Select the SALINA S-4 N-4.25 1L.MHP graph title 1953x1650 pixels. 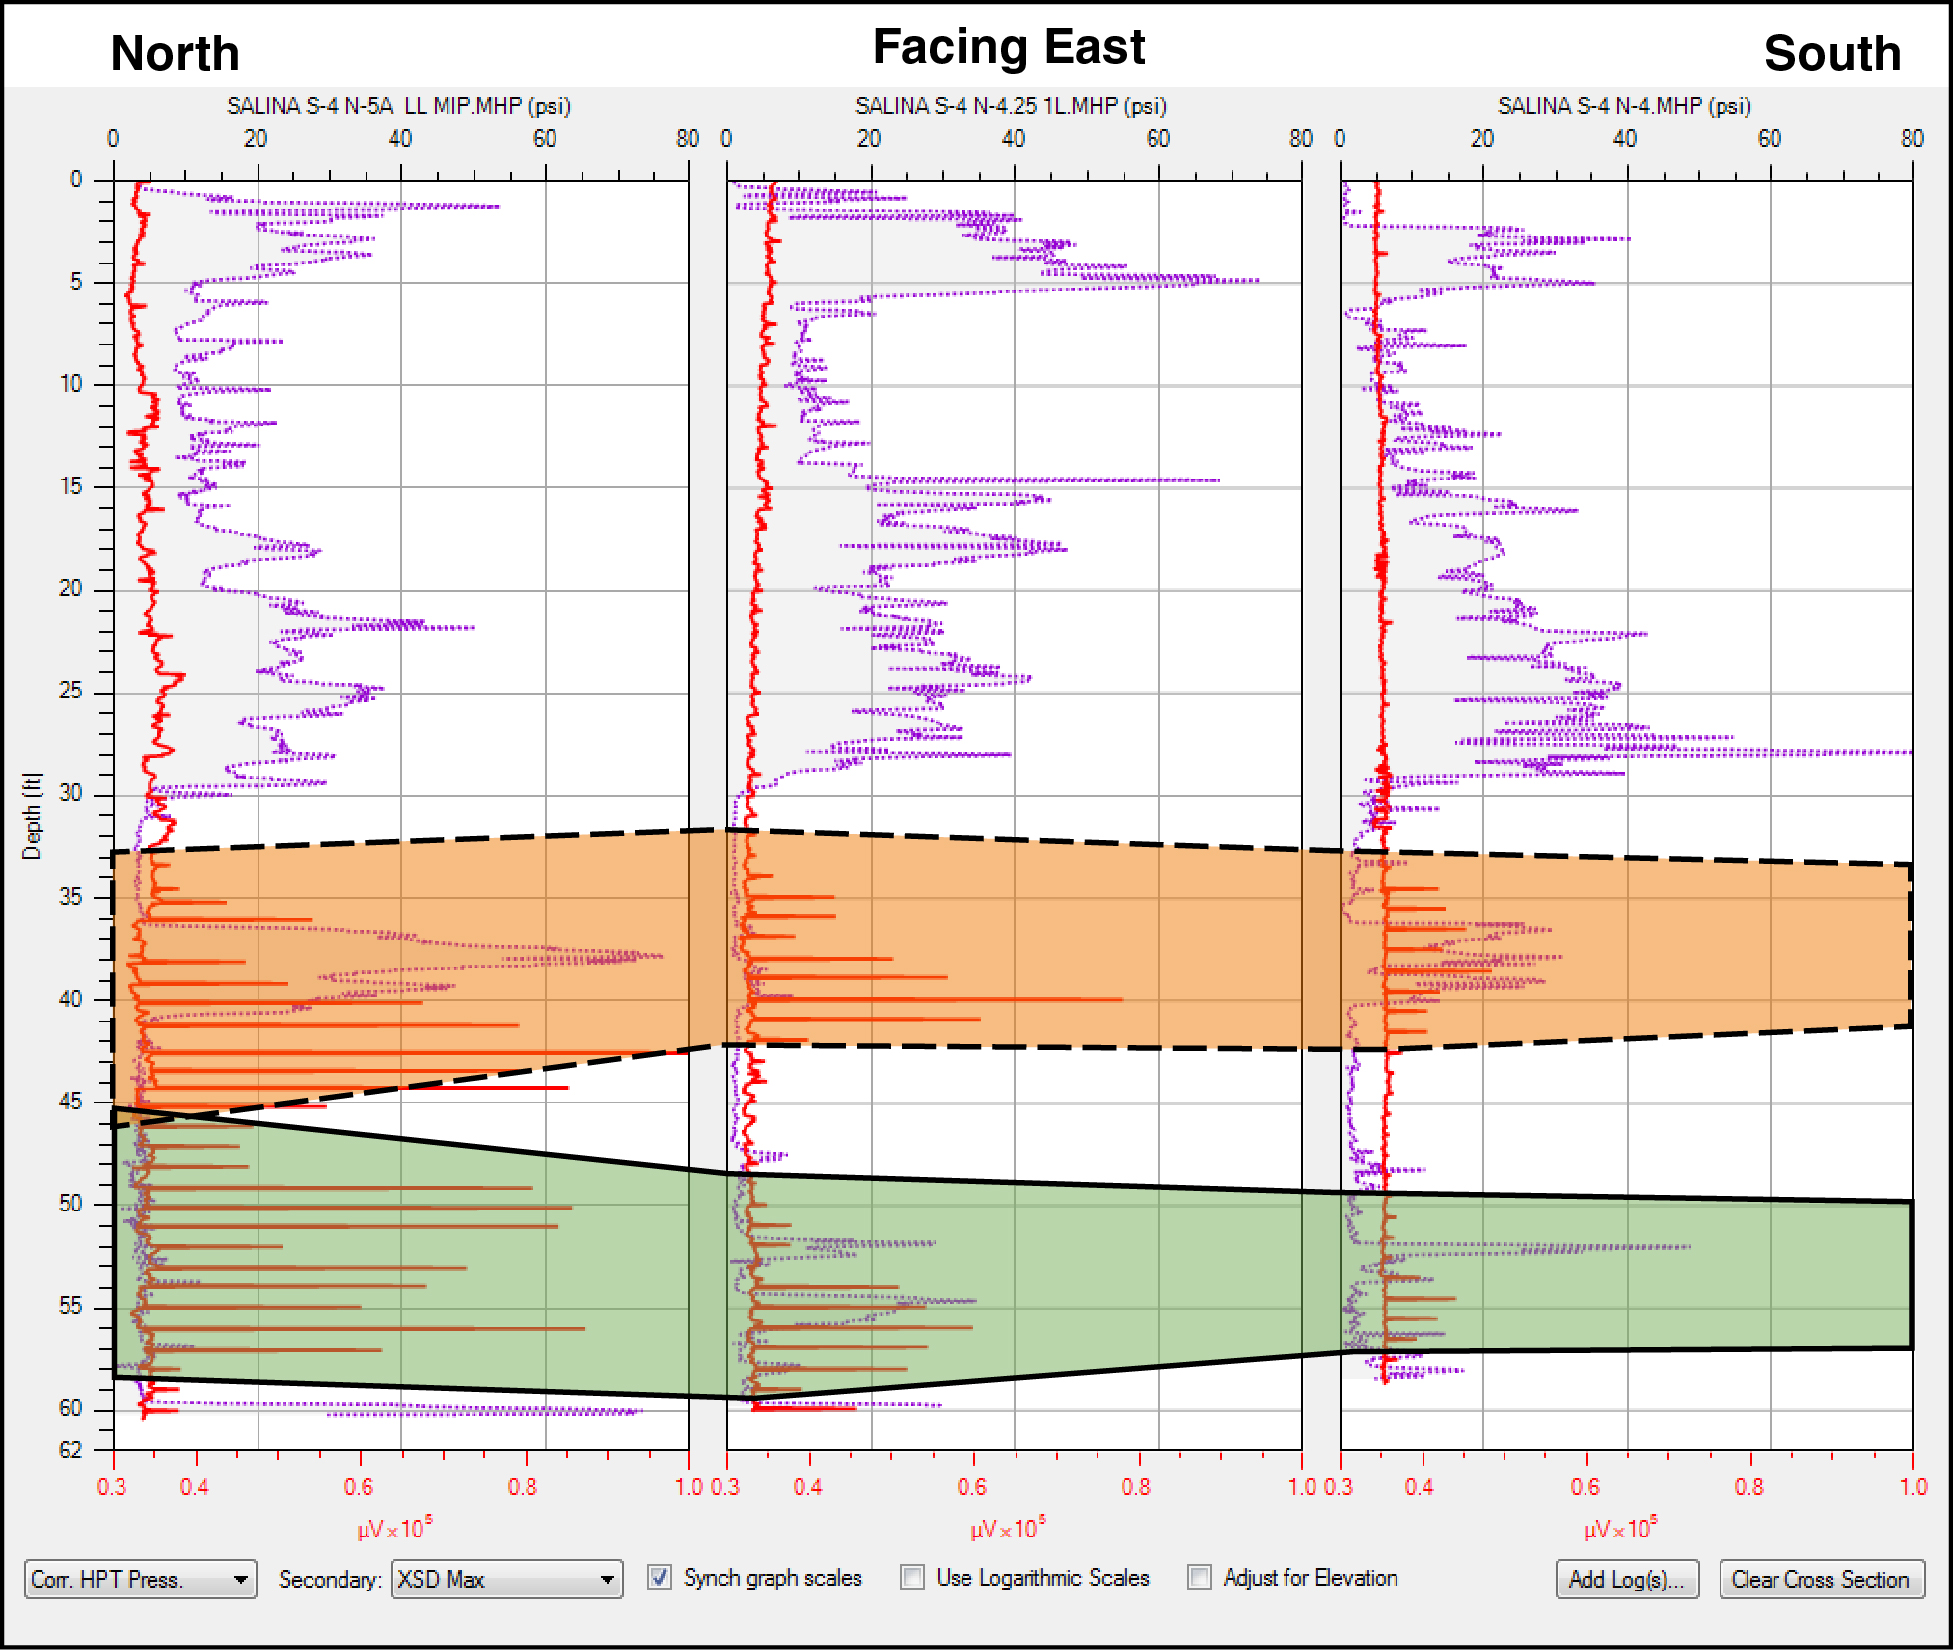(x=1010, y=106)
